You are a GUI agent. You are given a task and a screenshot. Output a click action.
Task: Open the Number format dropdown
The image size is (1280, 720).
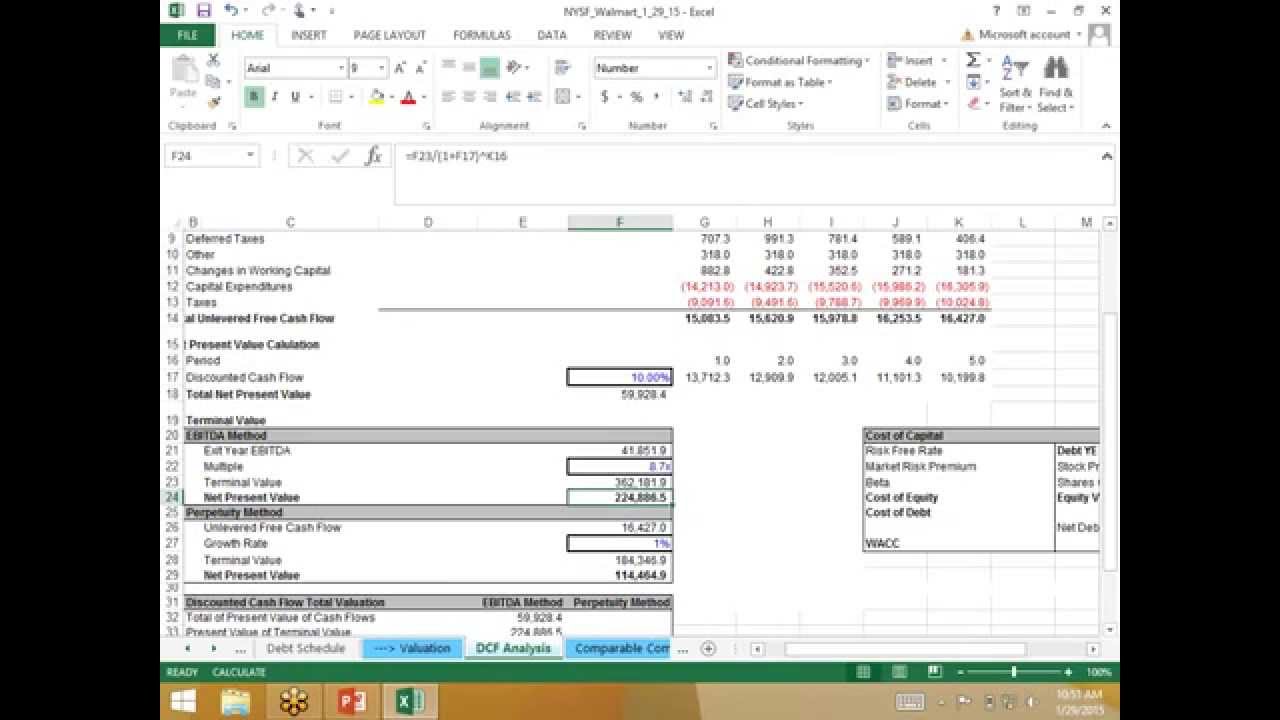coord(710,68)
